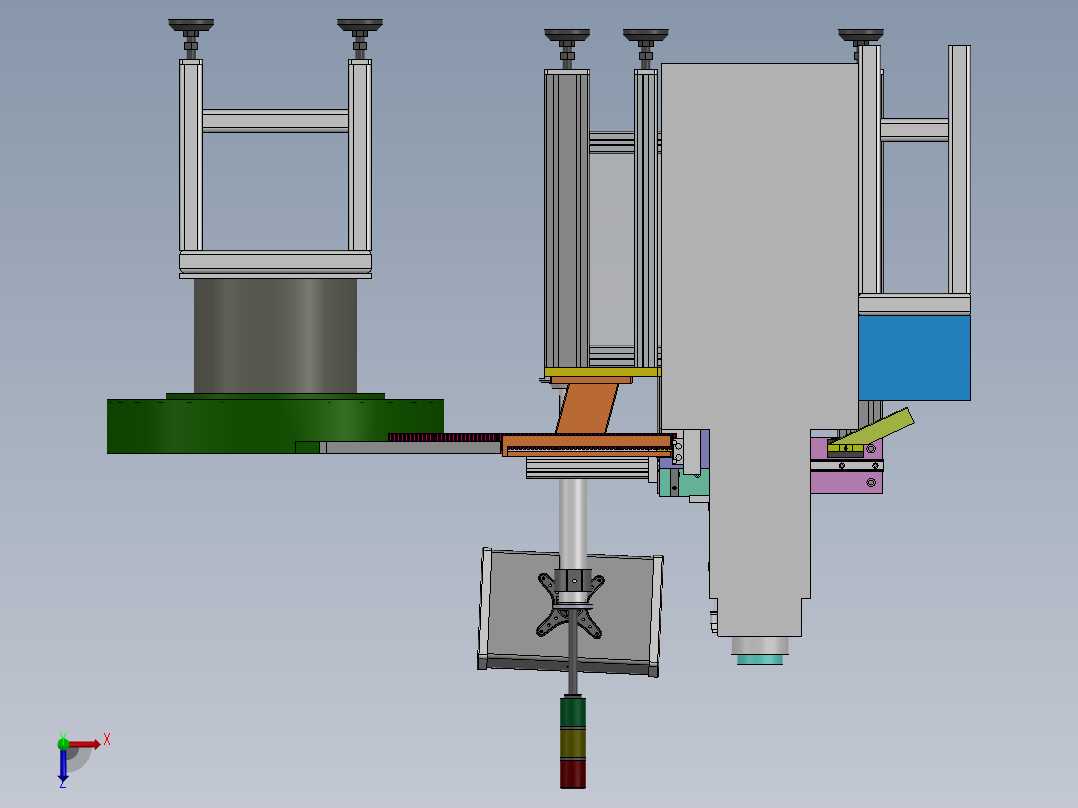The width and height of the screenshot is (1078, 808).
Task: Select the horizontal crossbar of the right frame
Action: pos(914,130)
